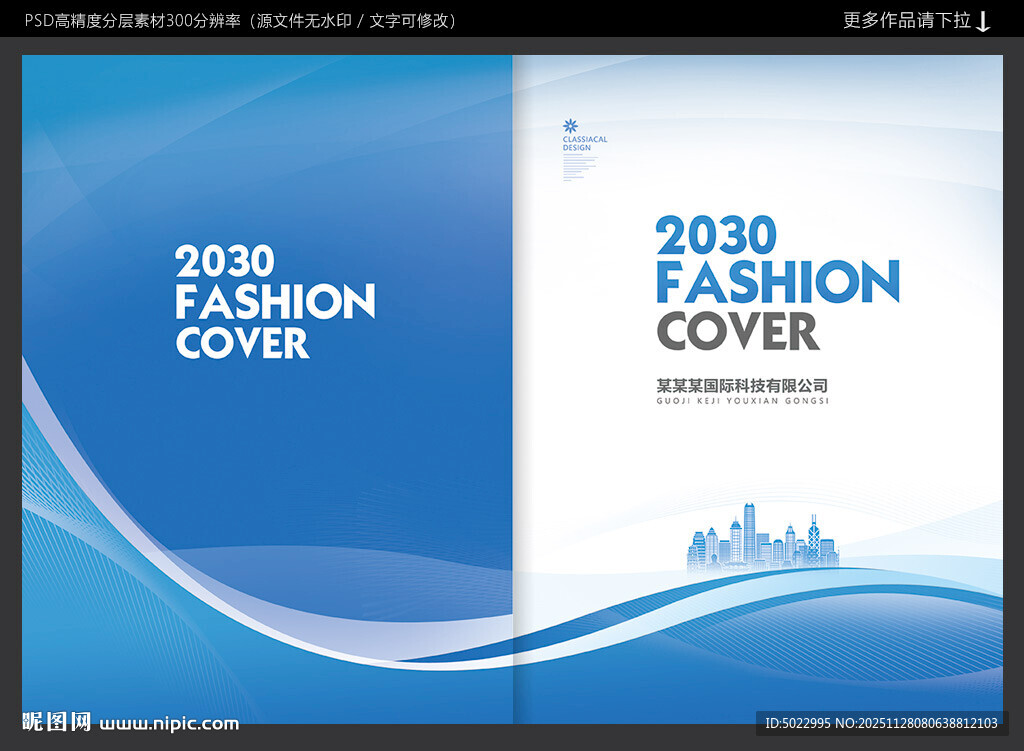This screenshot has width=1024, height=751.
Task: Click the white COVER text on left cover
Action: [x=242, y=343]
